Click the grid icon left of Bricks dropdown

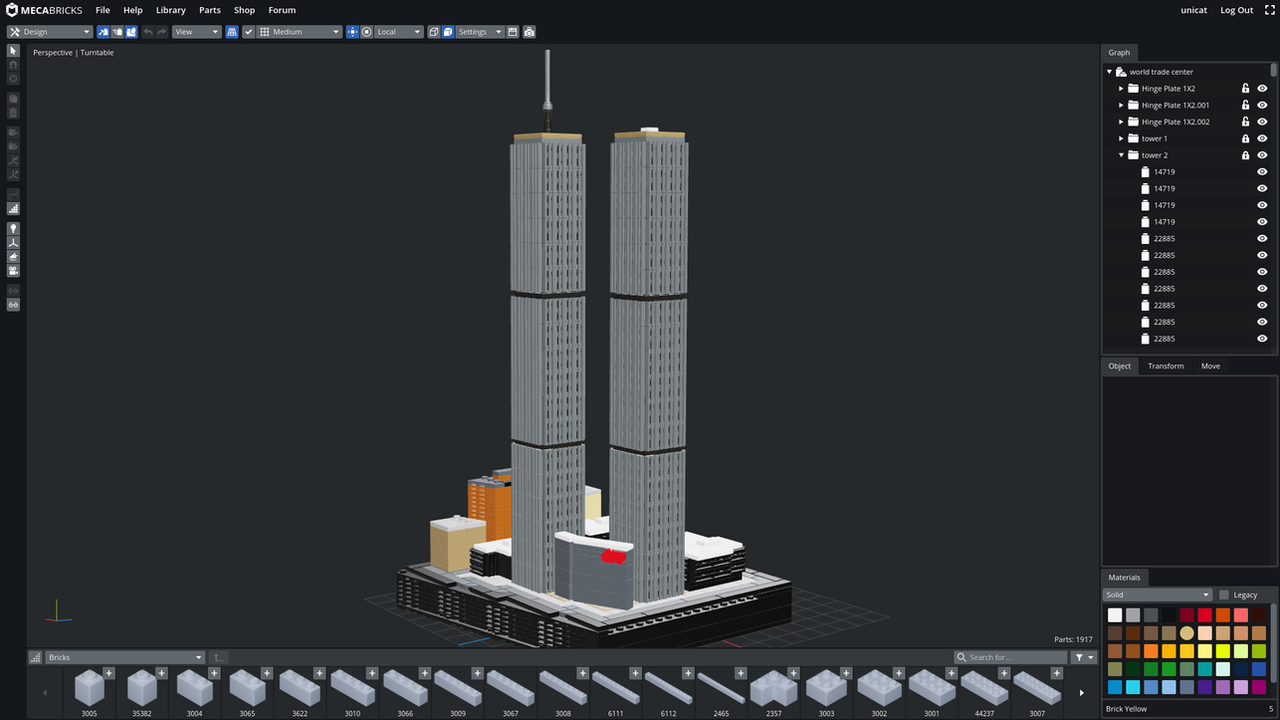pyautogui.click(x=36, y=657)
